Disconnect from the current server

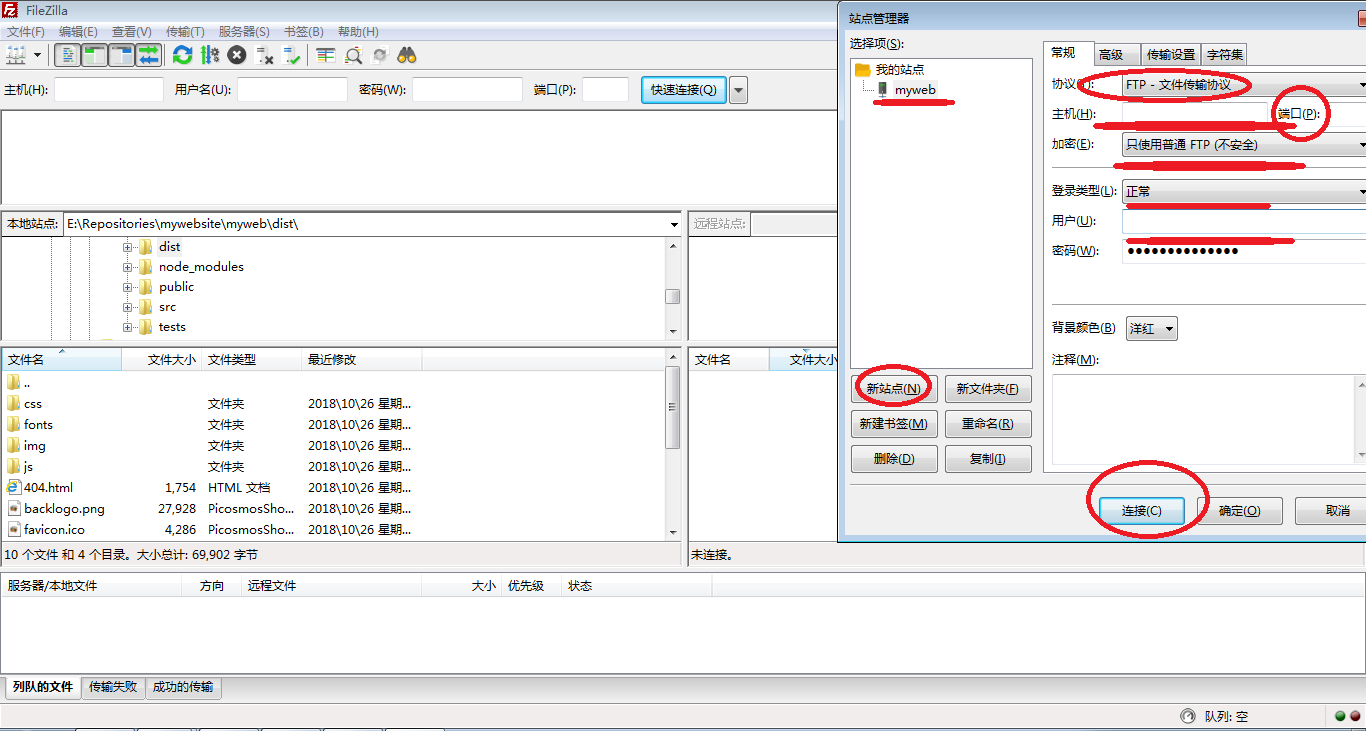[265, 55]
